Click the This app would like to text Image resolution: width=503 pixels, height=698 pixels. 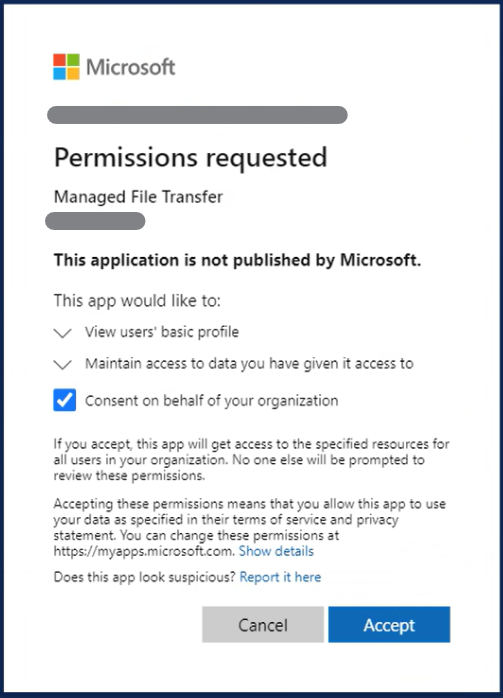tap(137, 301)
